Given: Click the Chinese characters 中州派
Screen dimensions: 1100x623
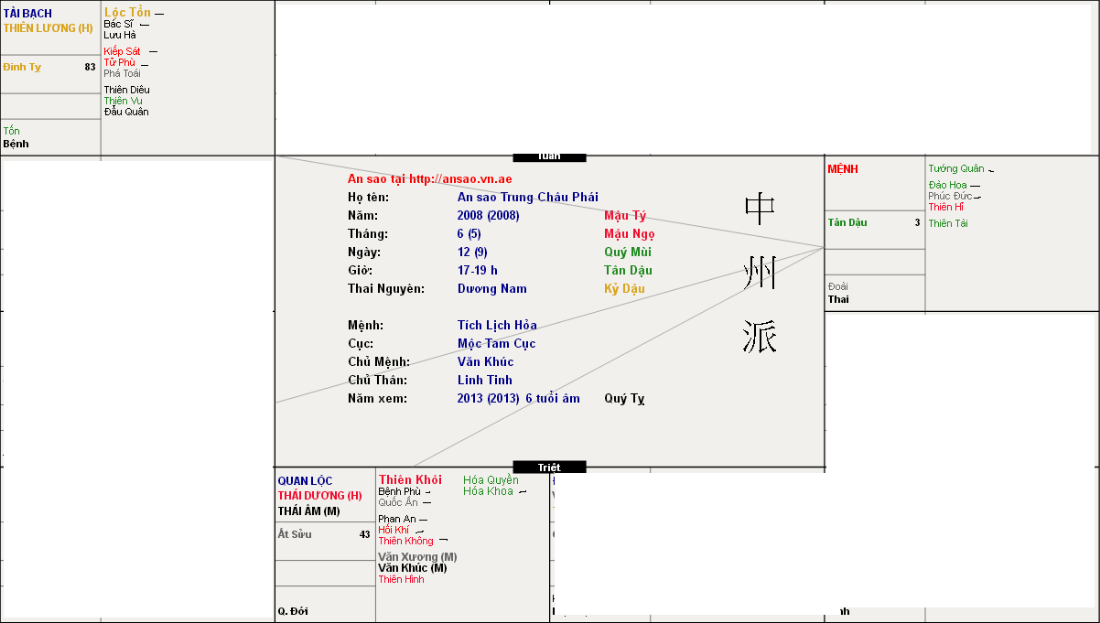Looking at the screenshot, I should 760,273.
